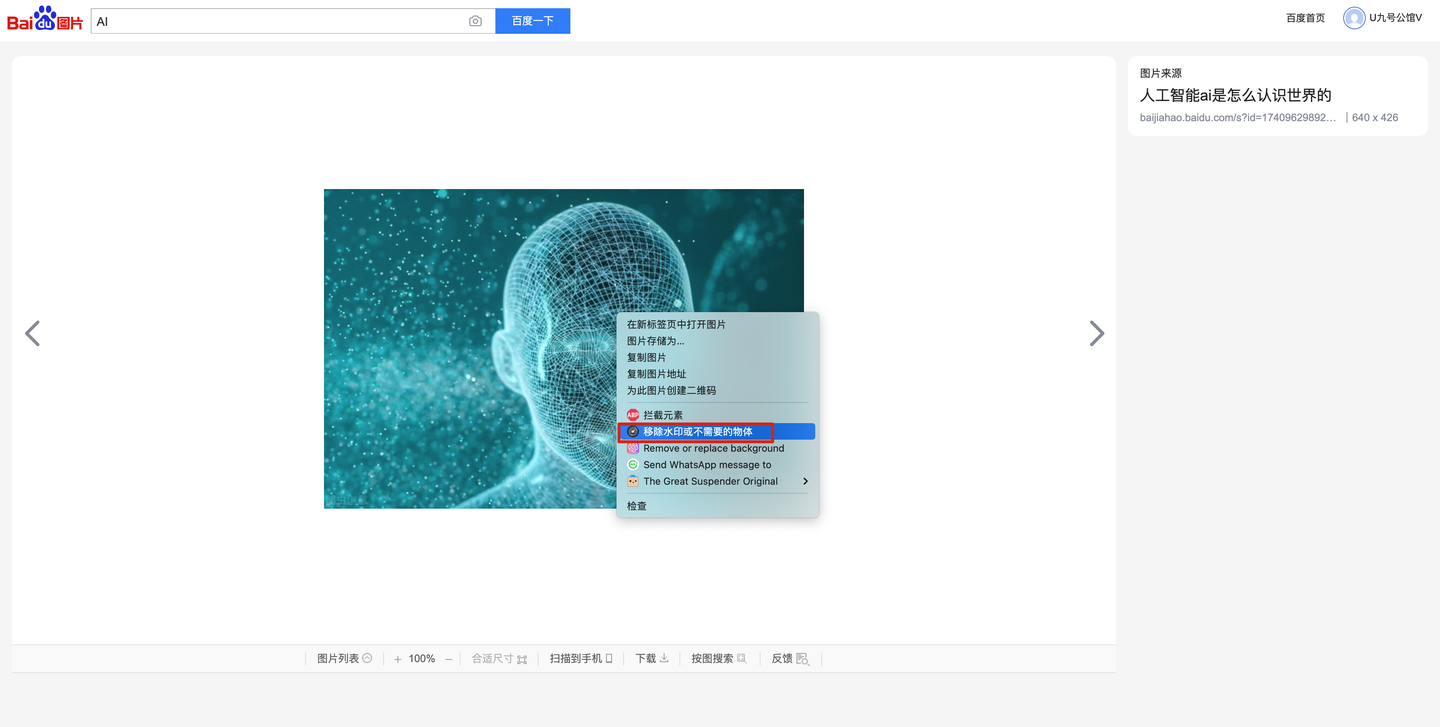Viewport: 1440px width, 727px height.
Task: Select 移除水印或不需要的物体 menu entry
Action: tap(716, 432)
